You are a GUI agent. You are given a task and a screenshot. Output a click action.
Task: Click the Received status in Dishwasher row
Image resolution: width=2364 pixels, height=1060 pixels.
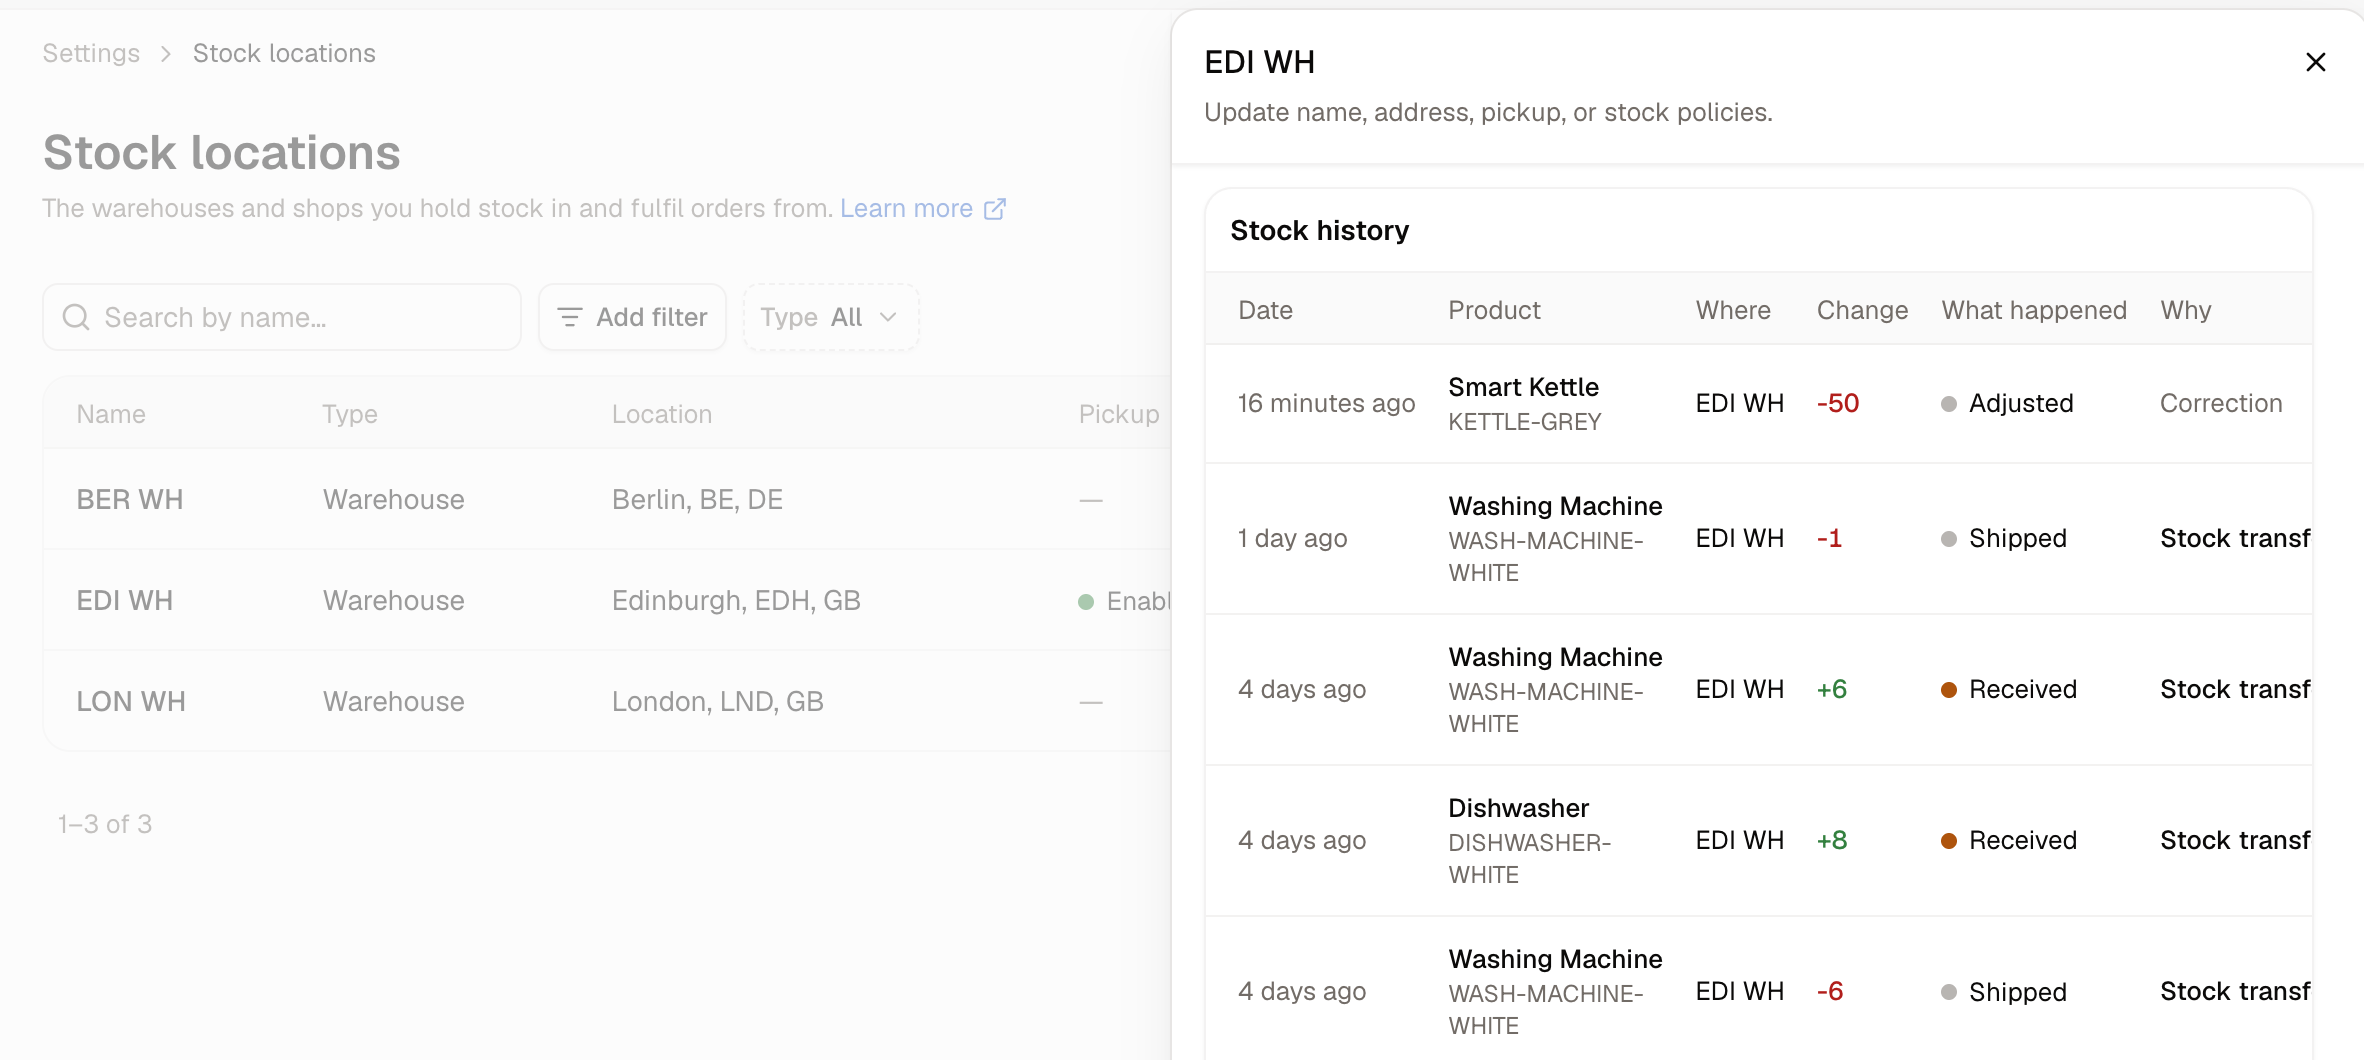point(2009,840)
